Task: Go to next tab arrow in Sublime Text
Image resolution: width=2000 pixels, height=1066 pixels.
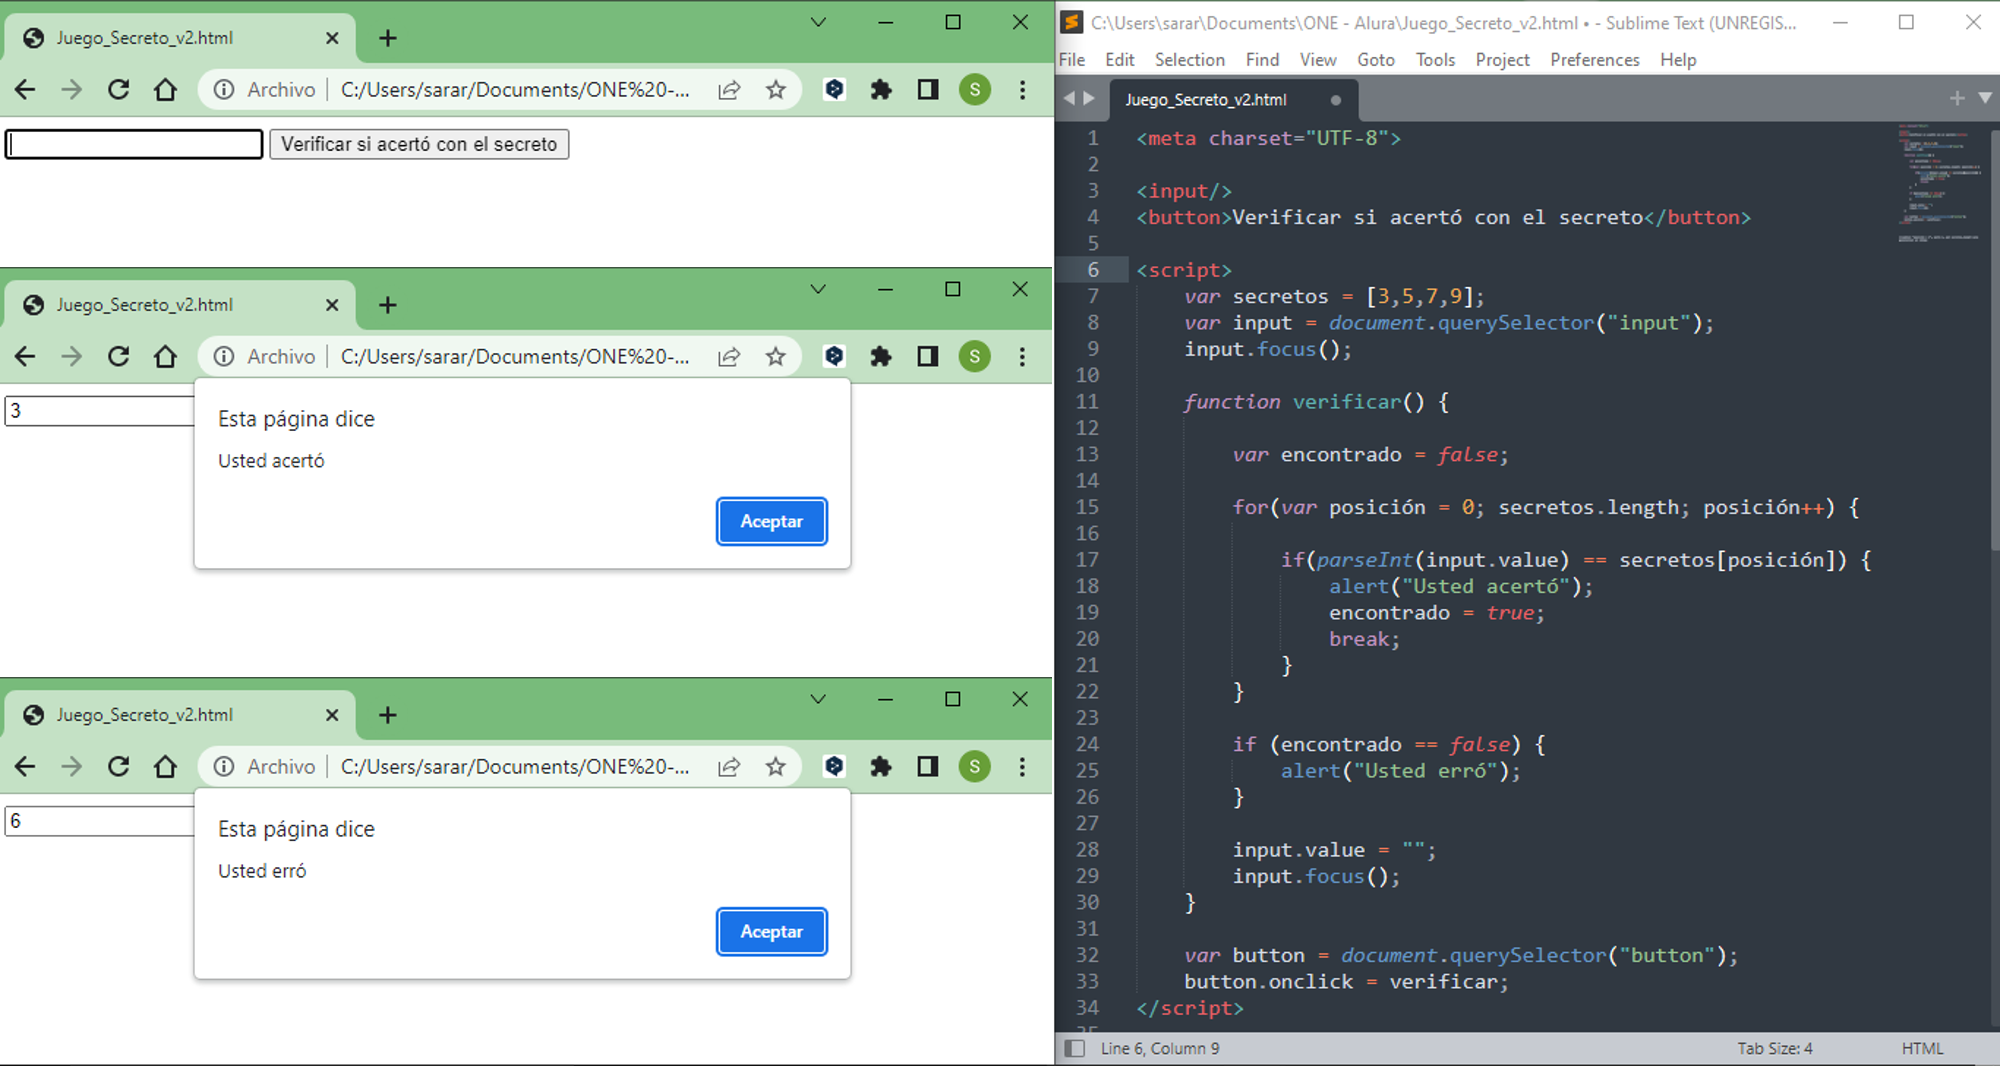Action: pyautogui.click(x=1089, y=98)
